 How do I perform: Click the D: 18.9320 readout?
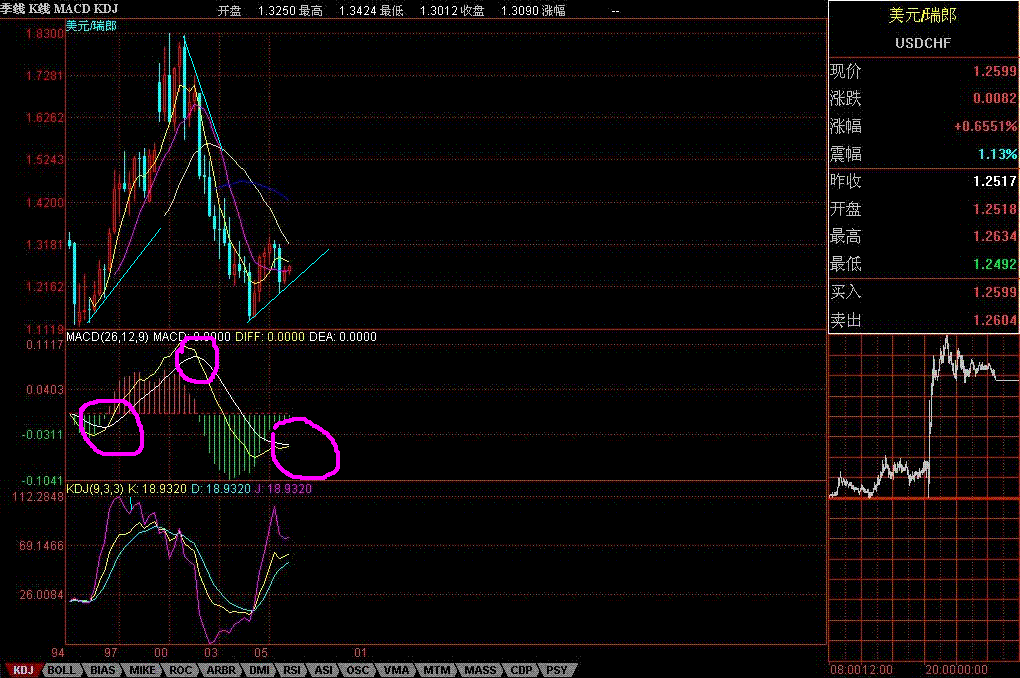click(x=221, y=489)
